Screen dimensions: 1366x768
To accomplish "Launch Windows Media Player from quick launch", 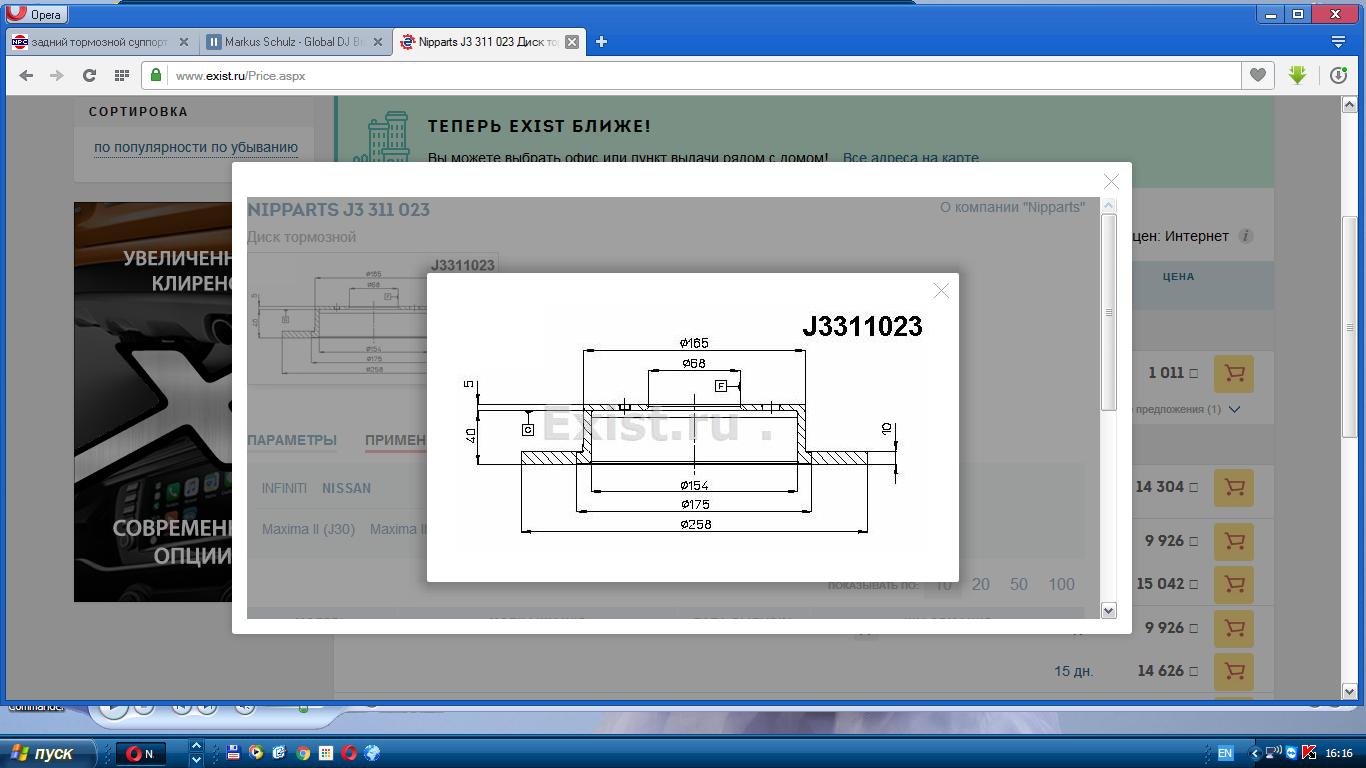I will point(256,753).
